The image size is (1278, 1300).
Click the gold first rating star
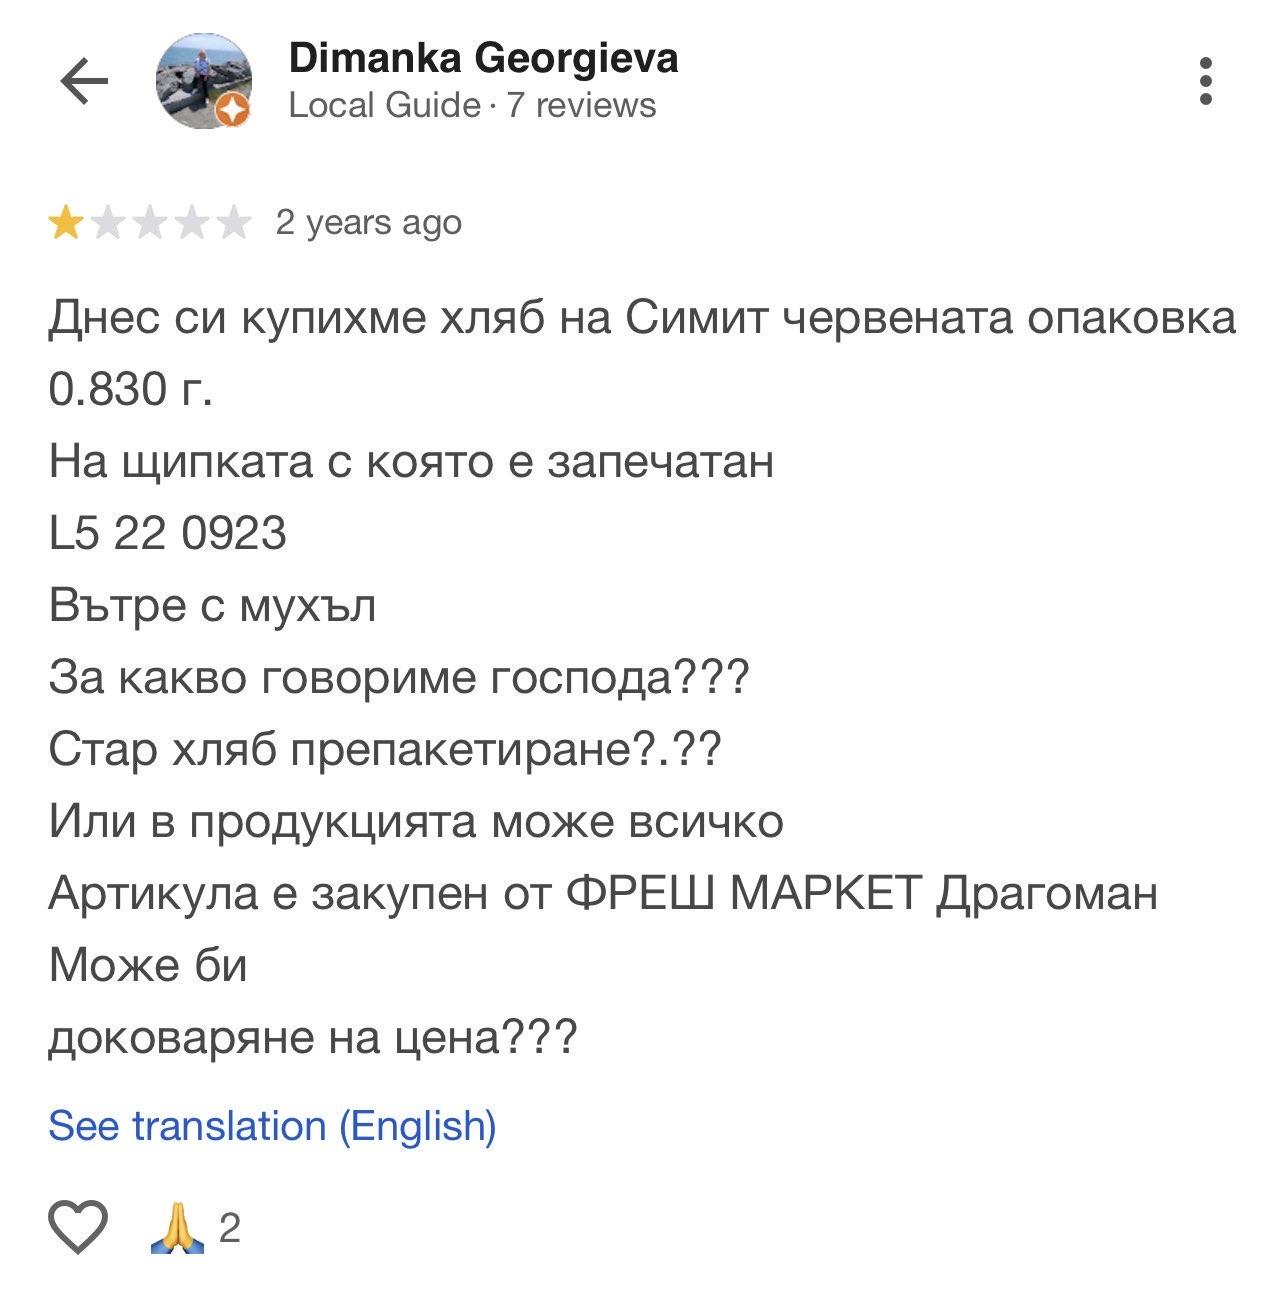[x=67, y=223]
